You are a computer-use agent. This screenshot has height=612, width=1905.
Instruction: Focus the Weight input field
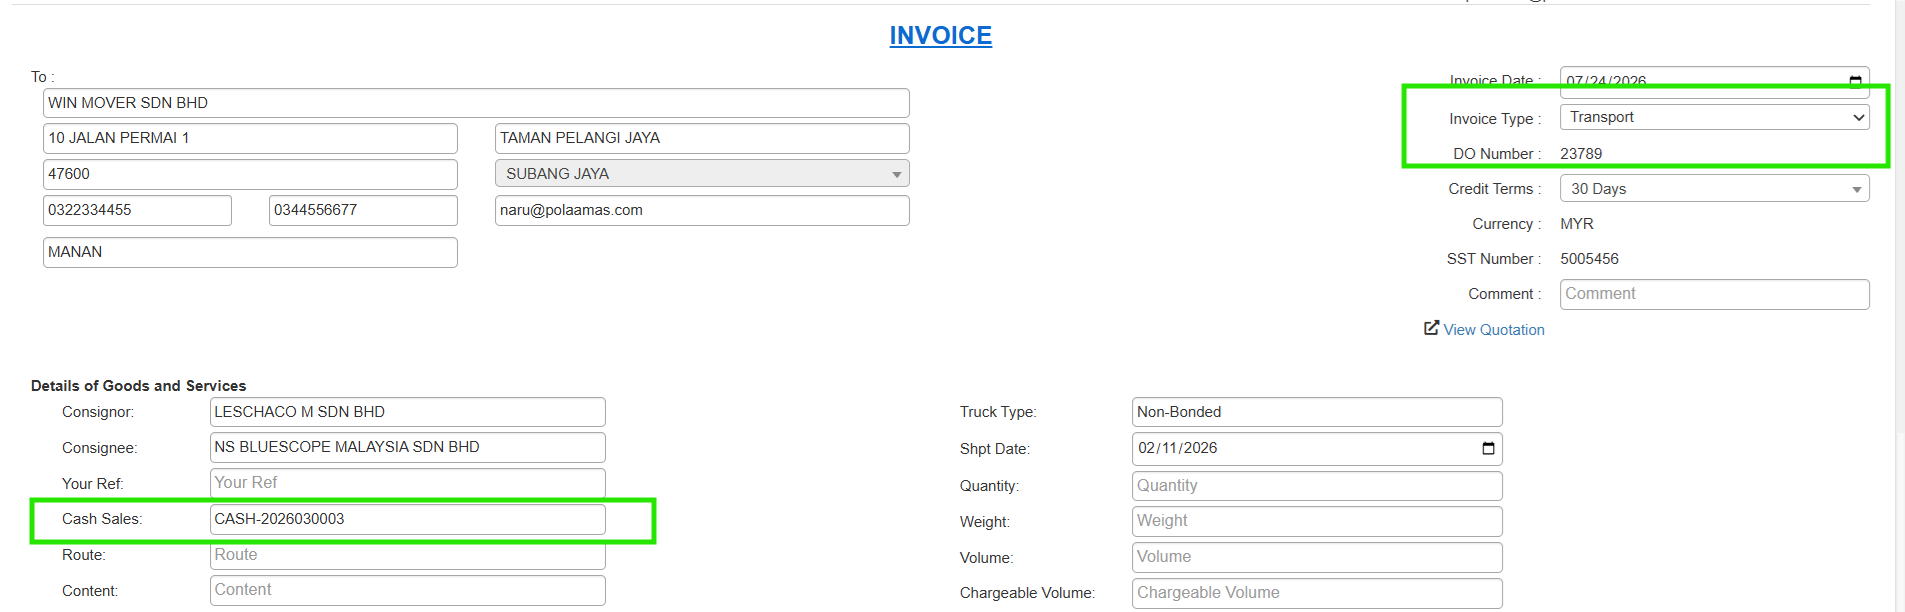(1317, 521)
